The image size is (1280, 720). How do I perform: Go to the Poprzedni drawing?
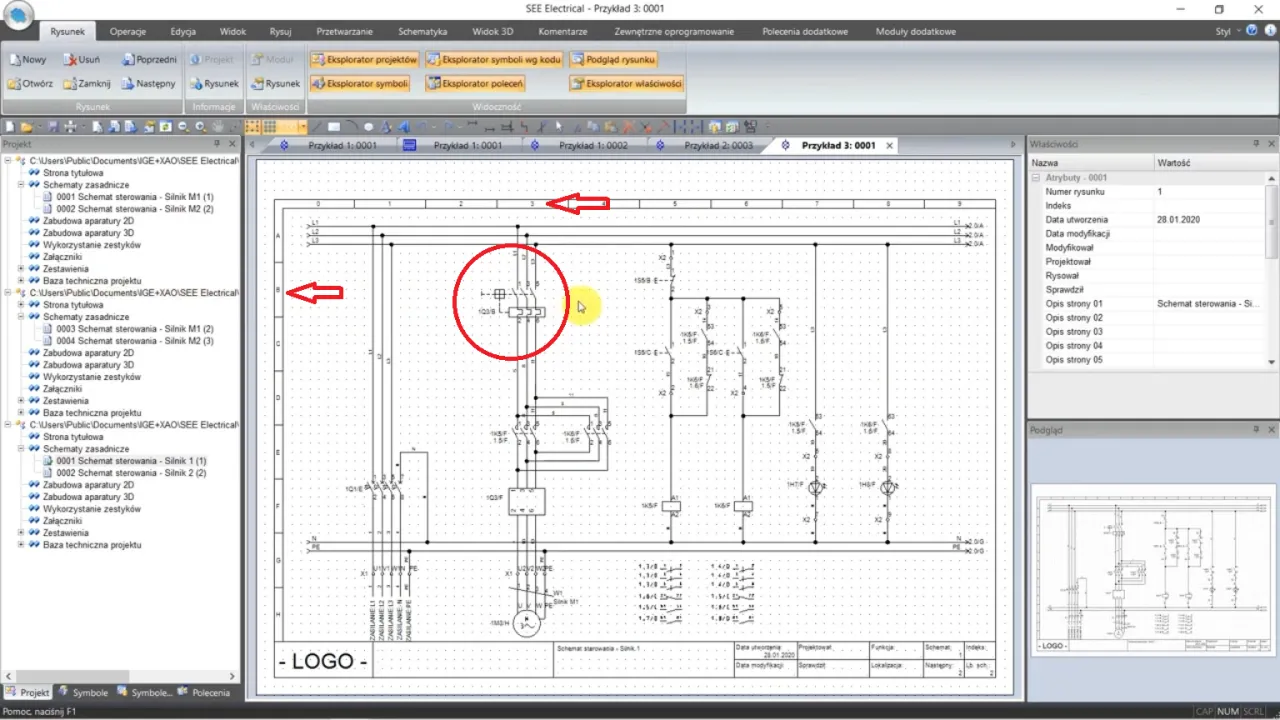pos(148,60)
